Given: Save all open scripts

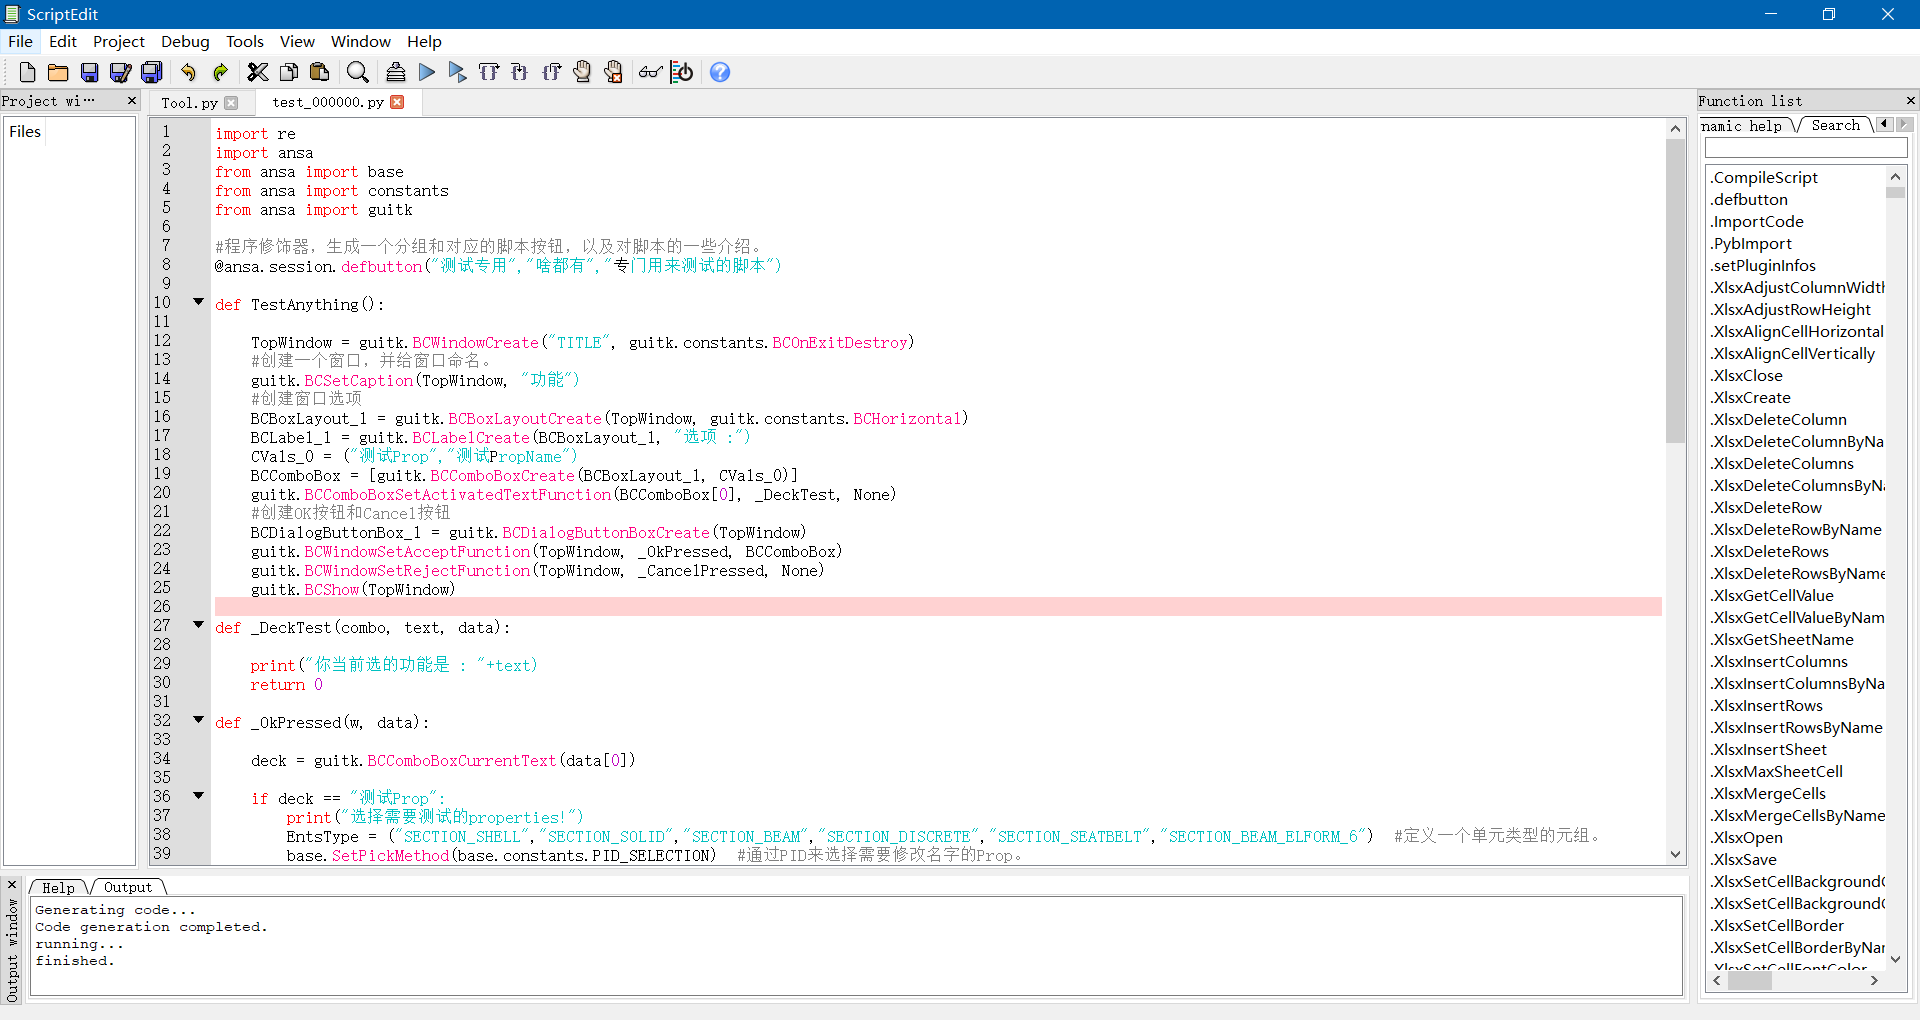Looking at the screenshot, I should coord(152,72).
